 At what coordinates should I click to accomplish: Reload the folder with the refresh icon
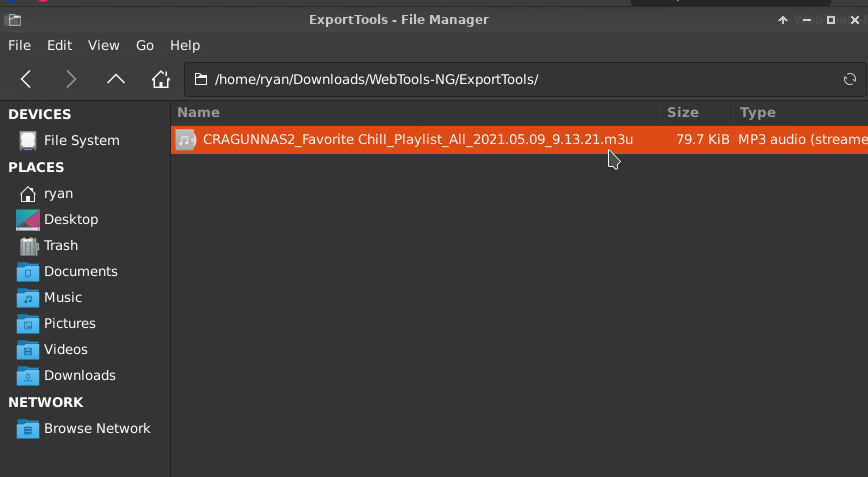pos(850,80)
